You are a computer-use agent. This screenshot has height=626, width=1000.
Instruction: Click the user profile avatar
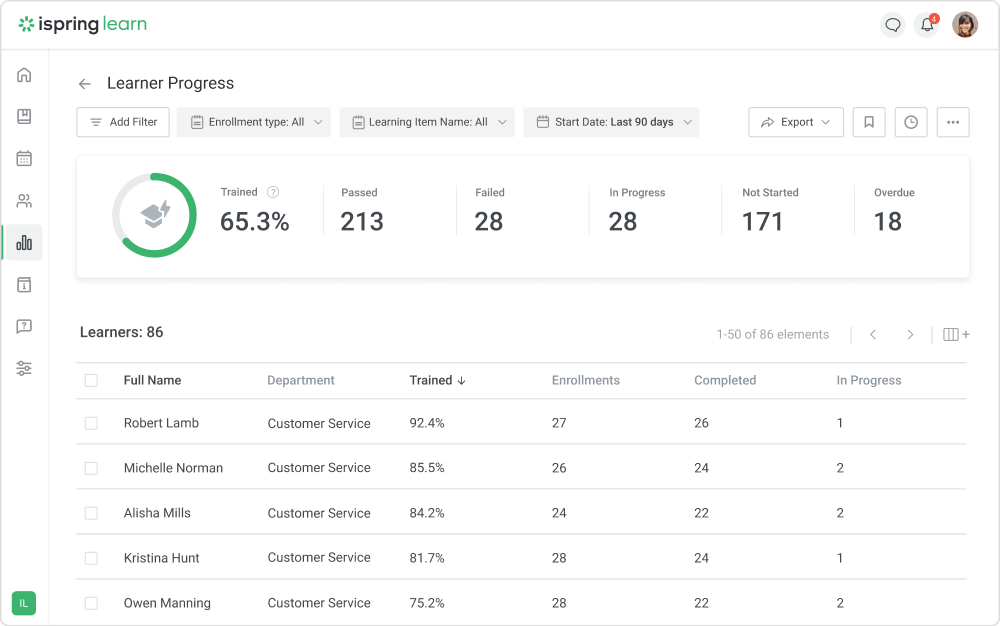(x=965, y=25)
